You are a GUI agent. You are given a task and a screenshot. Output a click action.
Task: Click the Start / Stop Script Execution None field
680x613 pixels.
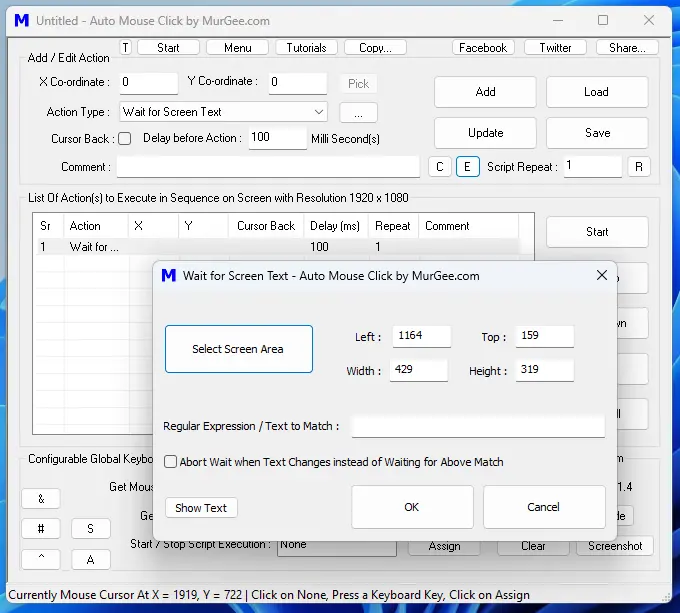point(337,547)
